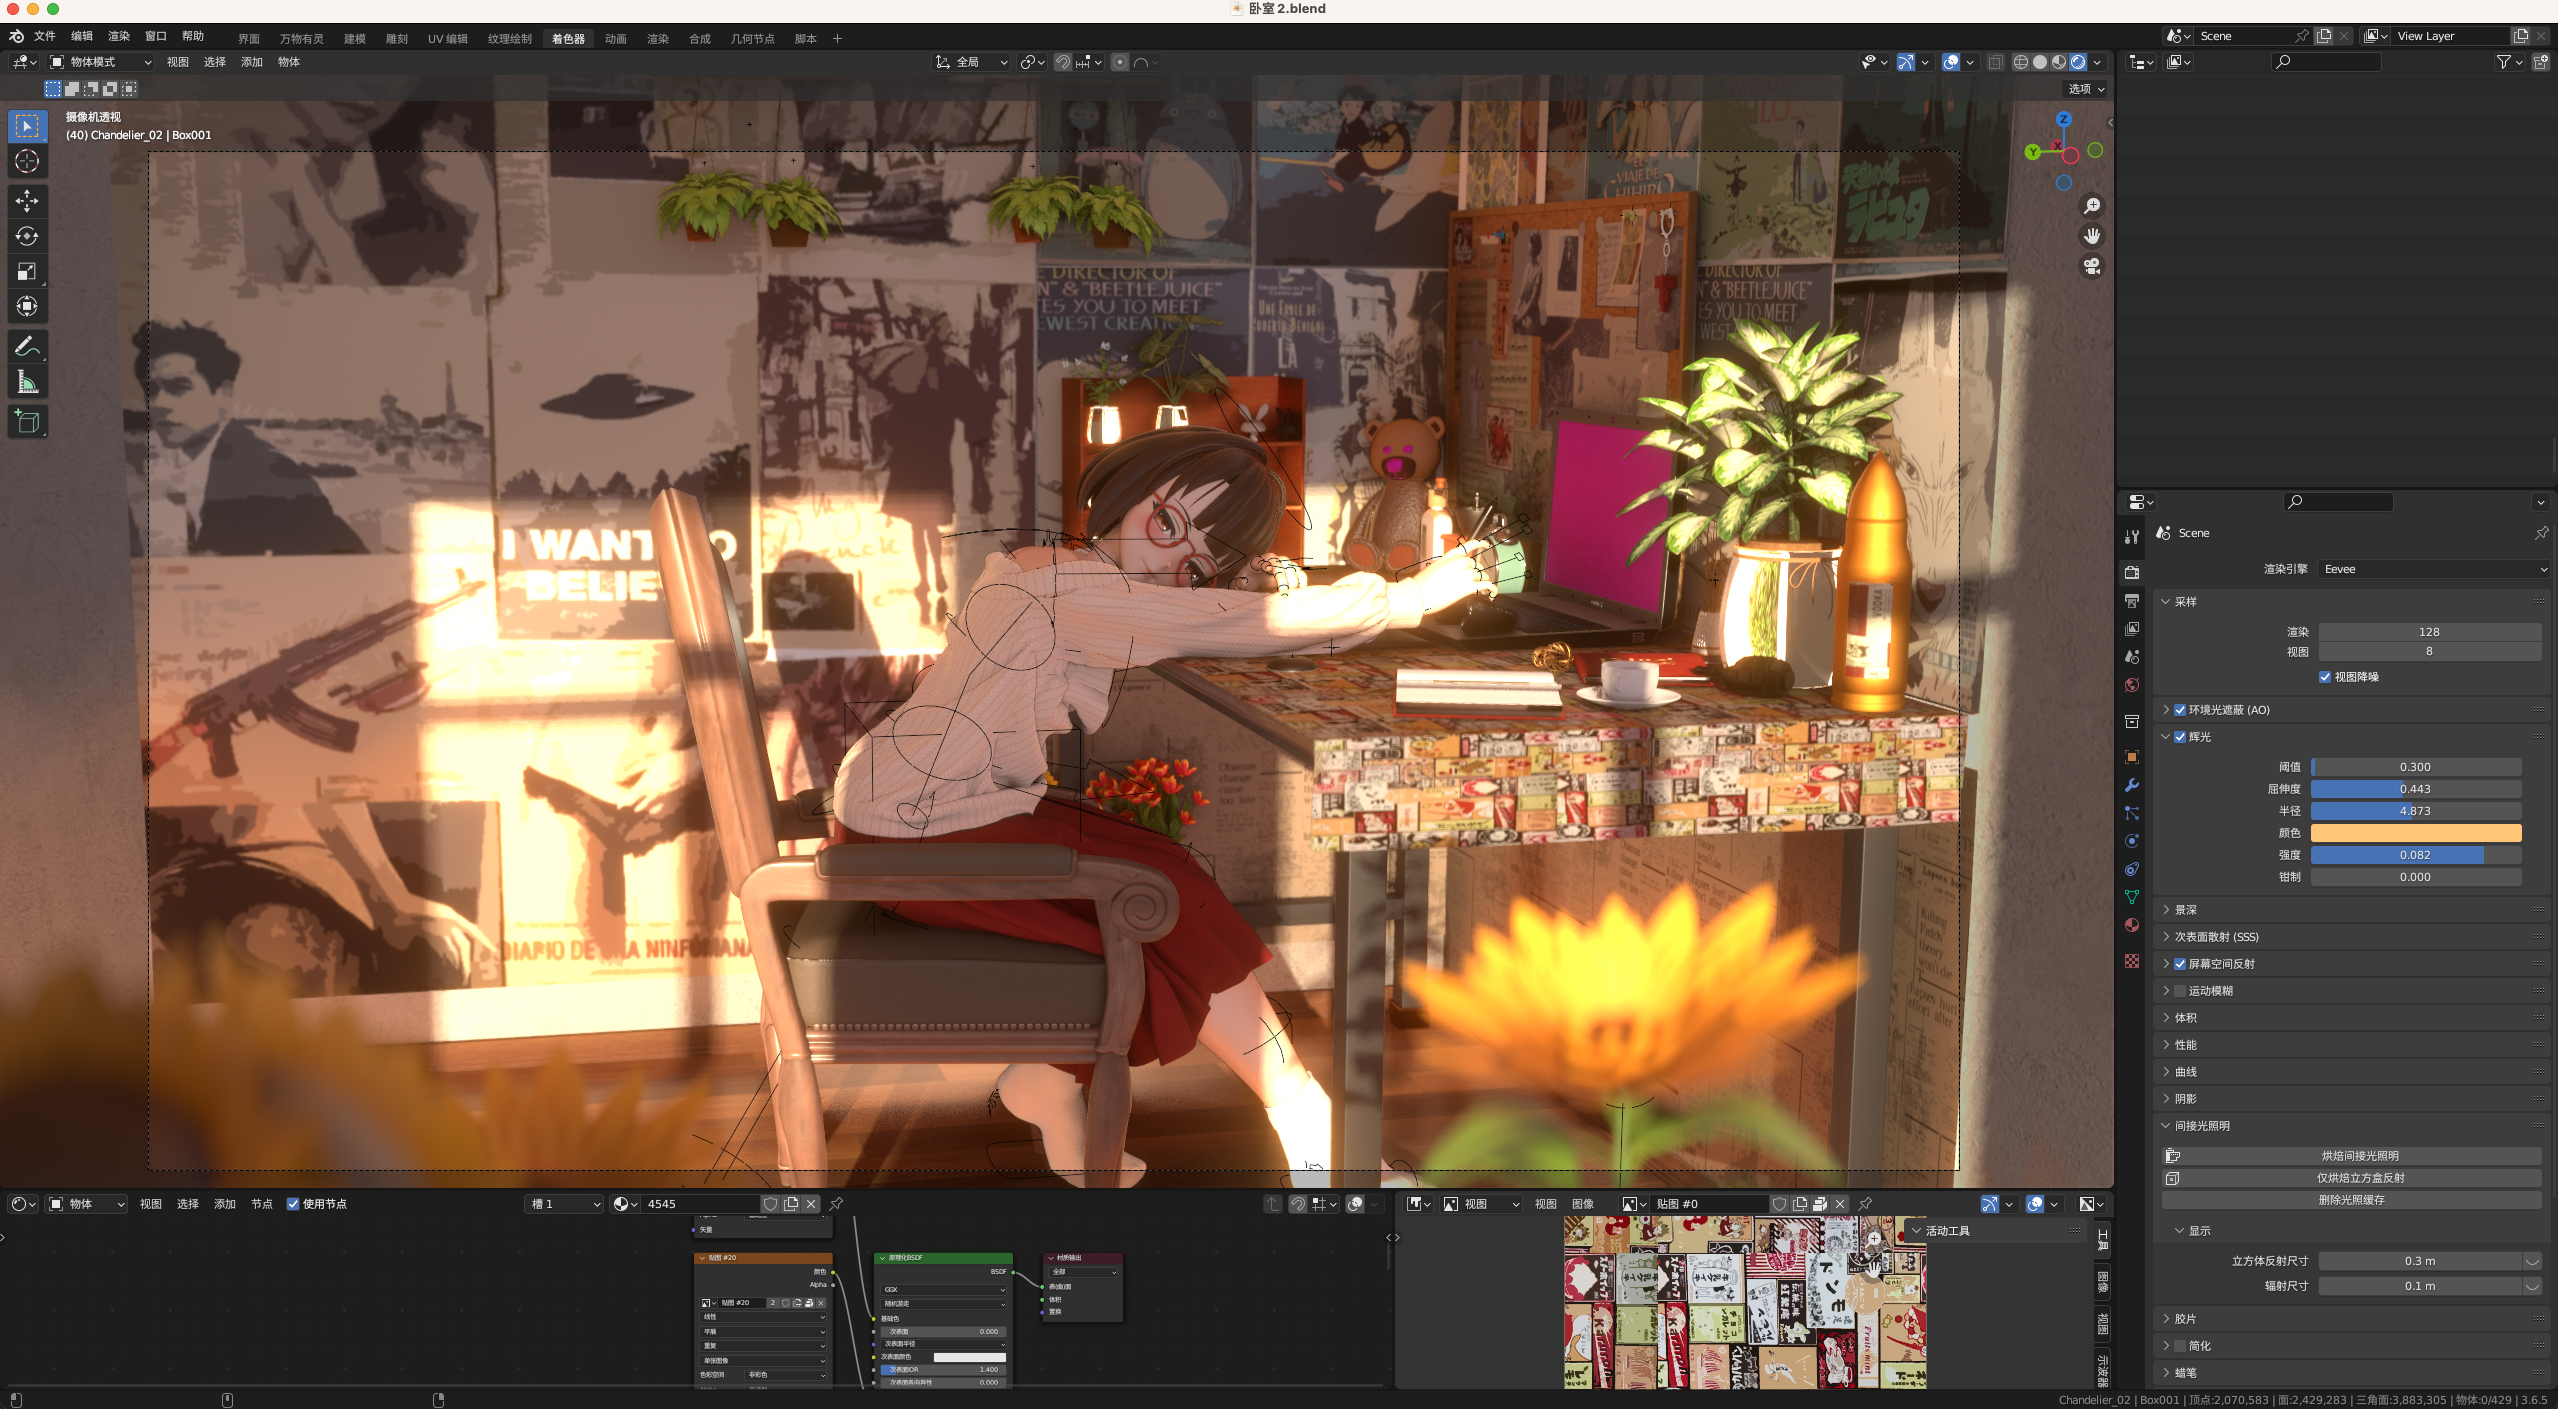Image resolution: width=2558 pixels, height=1409 pixels.
Task: Click 删除光照缓存 button
Action: pos(2351,1200)
